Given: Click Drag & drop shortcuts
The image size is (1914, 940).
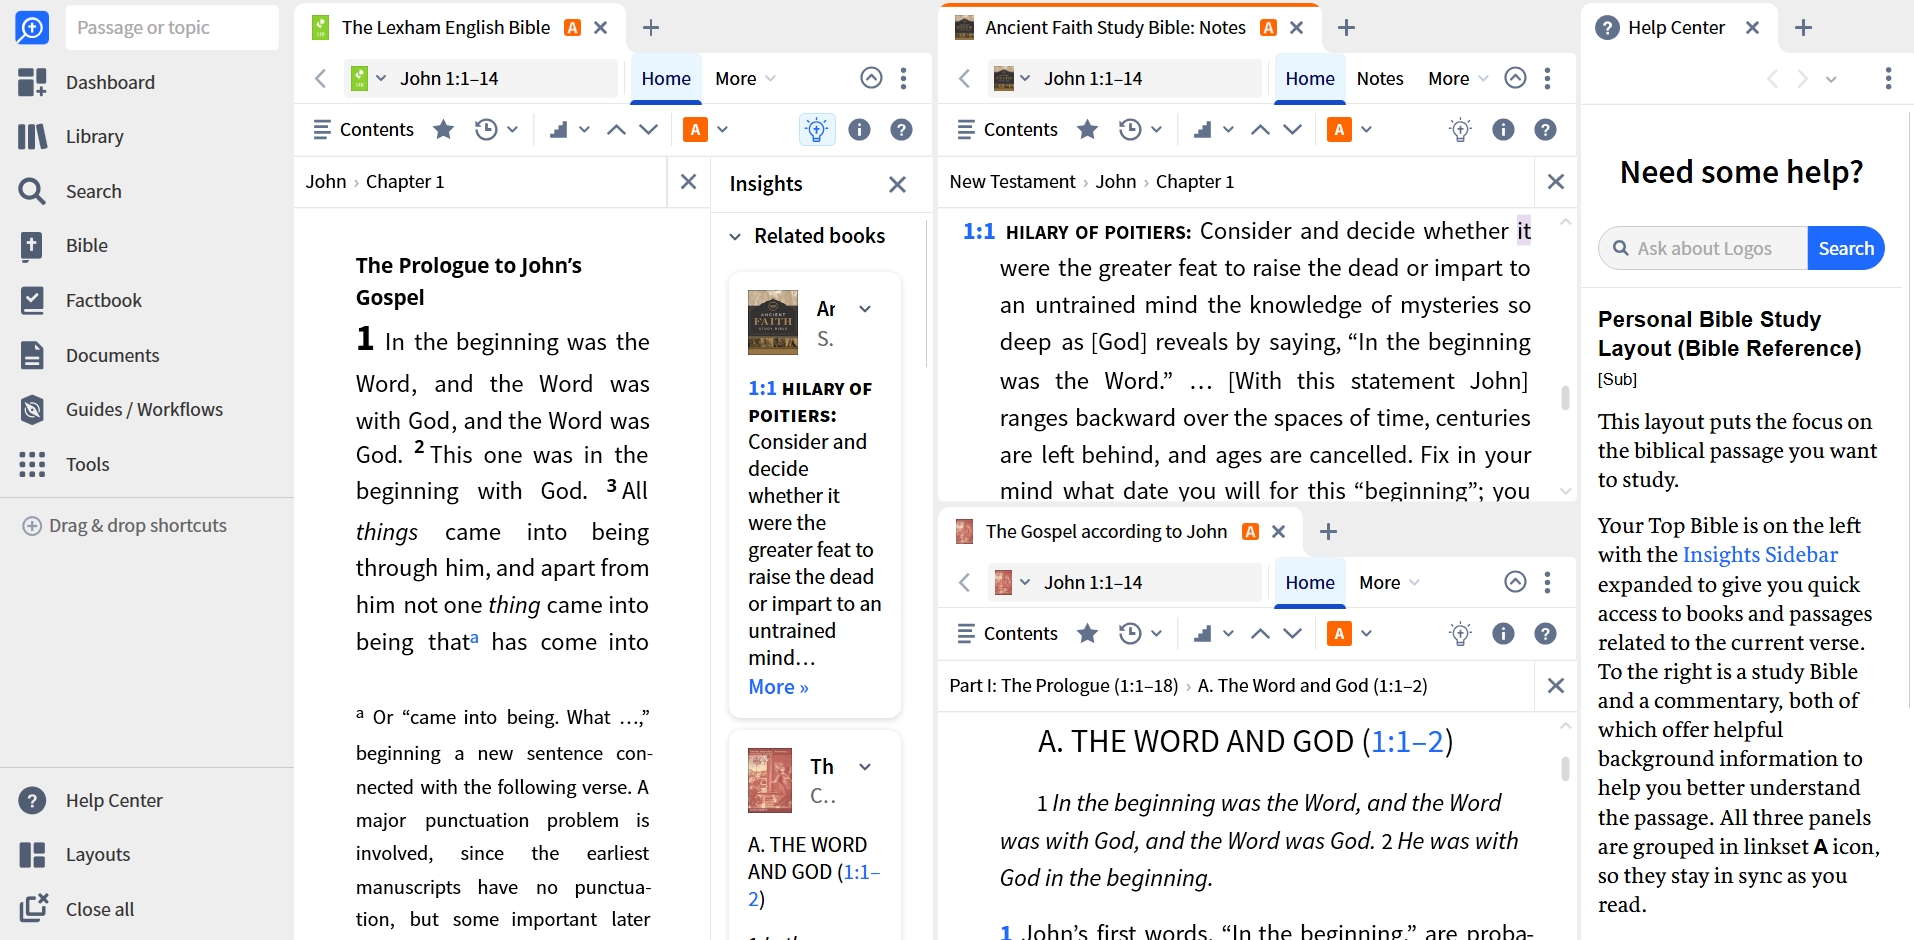Looking at the screenshot, I should (x=125, y=525).
